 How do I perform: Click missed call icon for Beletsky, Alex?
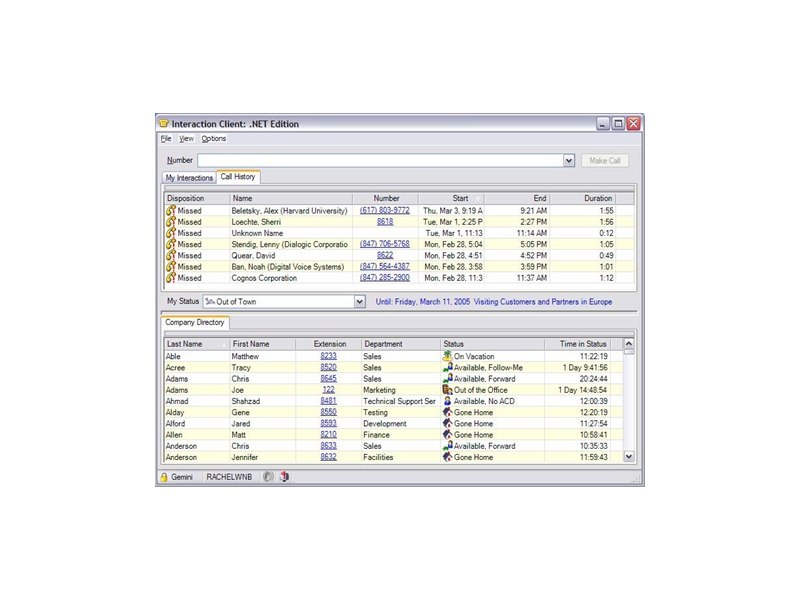(x=170, y=211)
